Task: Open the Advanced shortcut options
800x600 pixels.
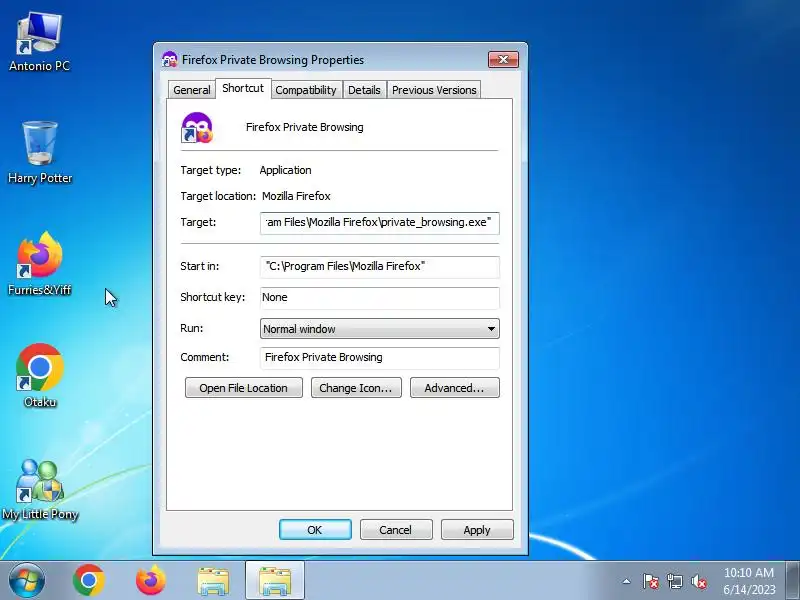Action: click(455, 388)
